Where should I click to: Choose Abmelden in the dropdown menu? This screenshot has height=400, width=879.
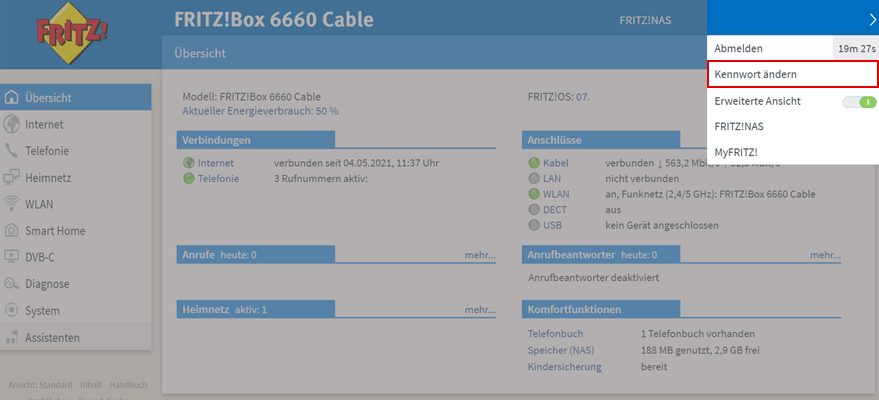coord(739,48)
